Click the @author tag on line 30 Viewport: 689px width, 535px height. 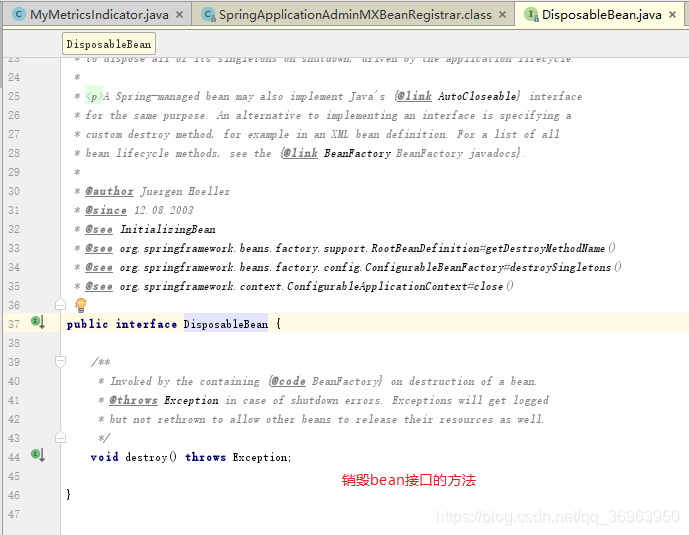point(109,191)
